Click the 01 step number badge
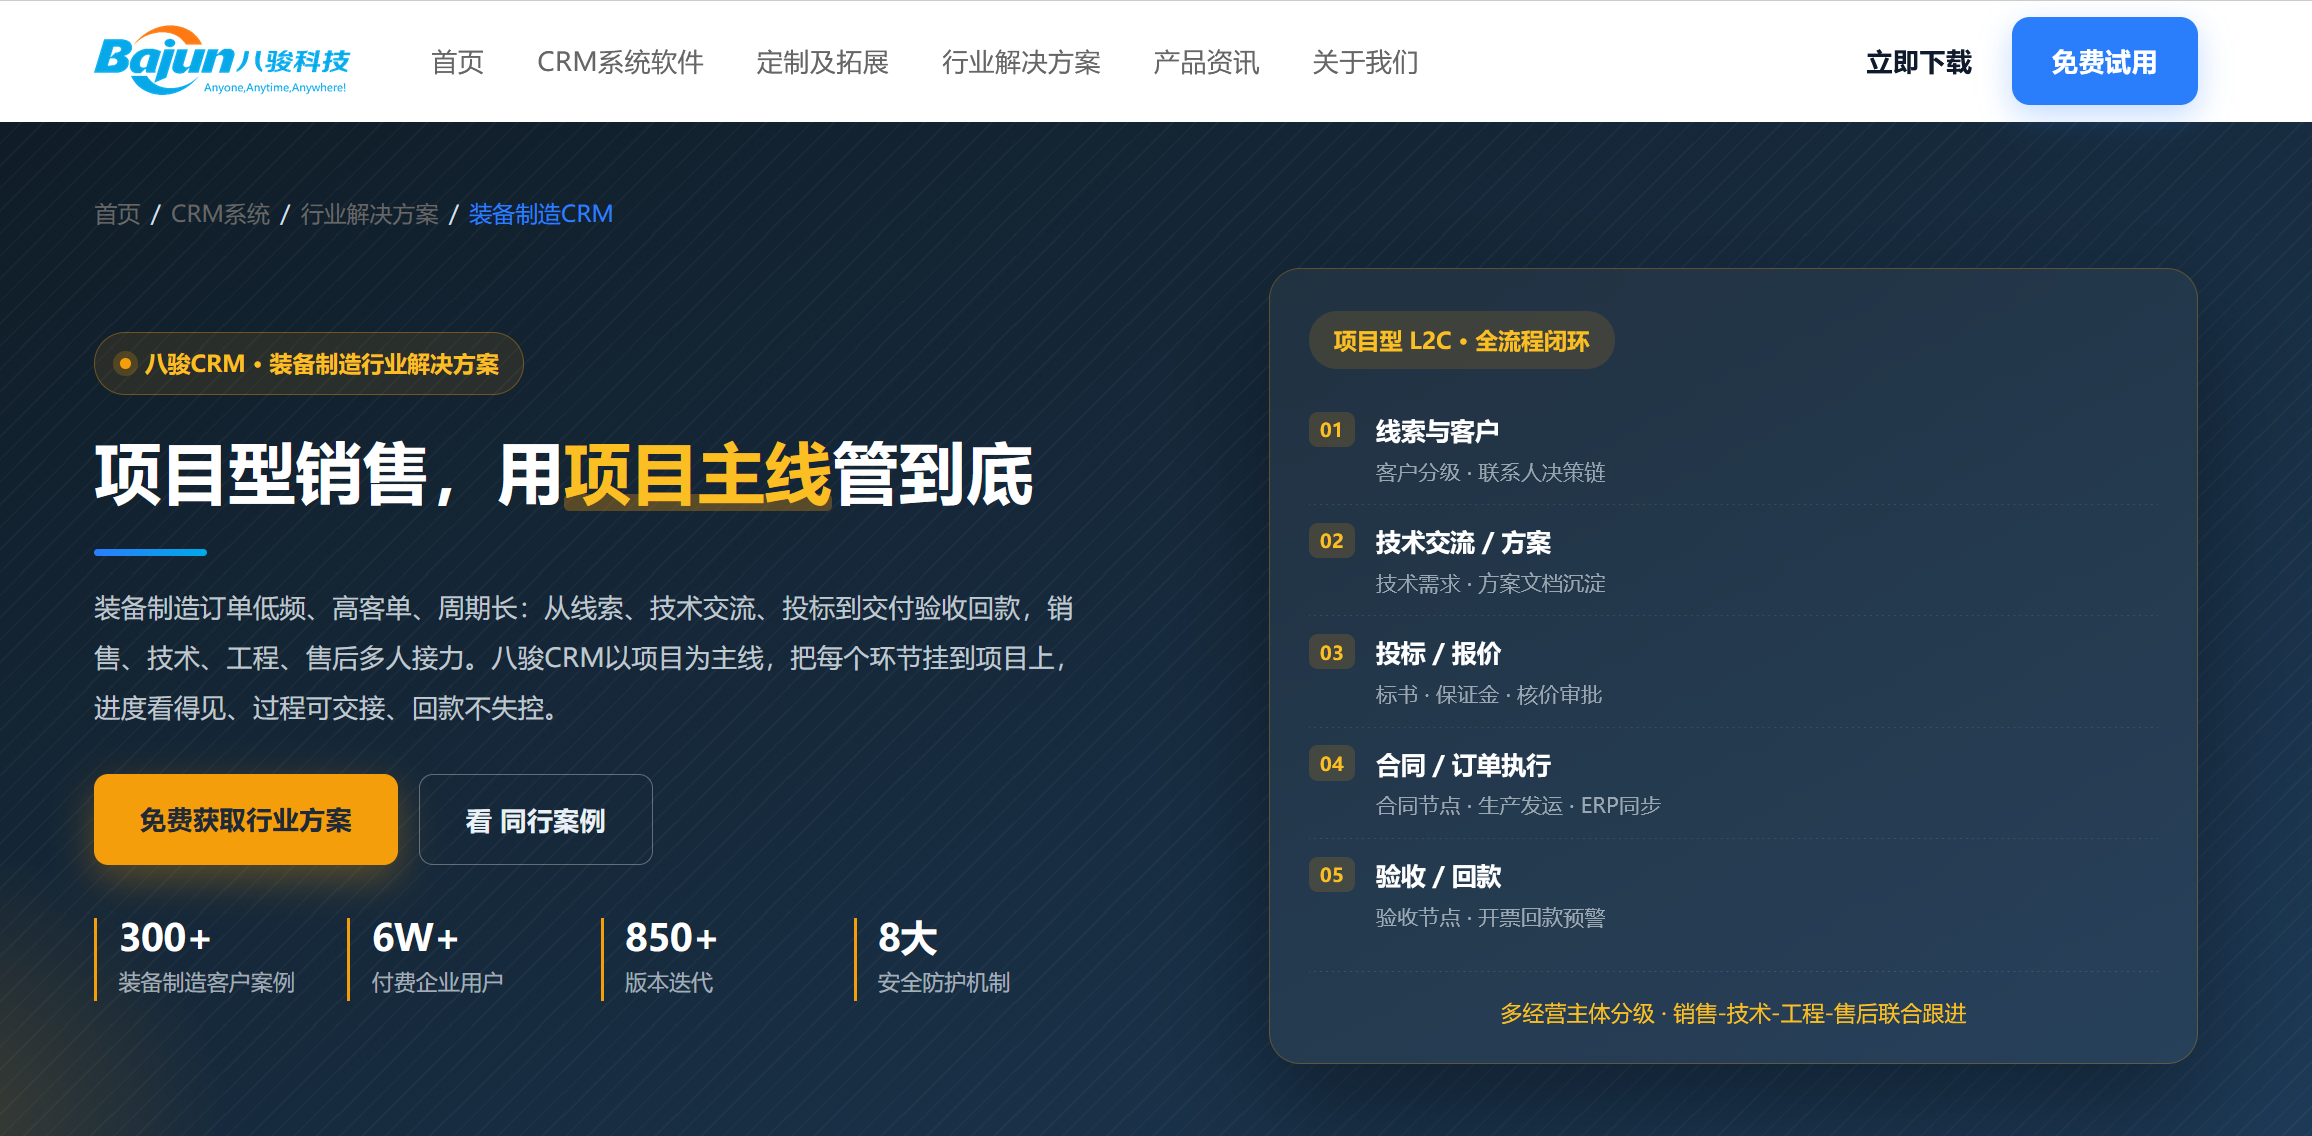 [x=1331, y=430]
